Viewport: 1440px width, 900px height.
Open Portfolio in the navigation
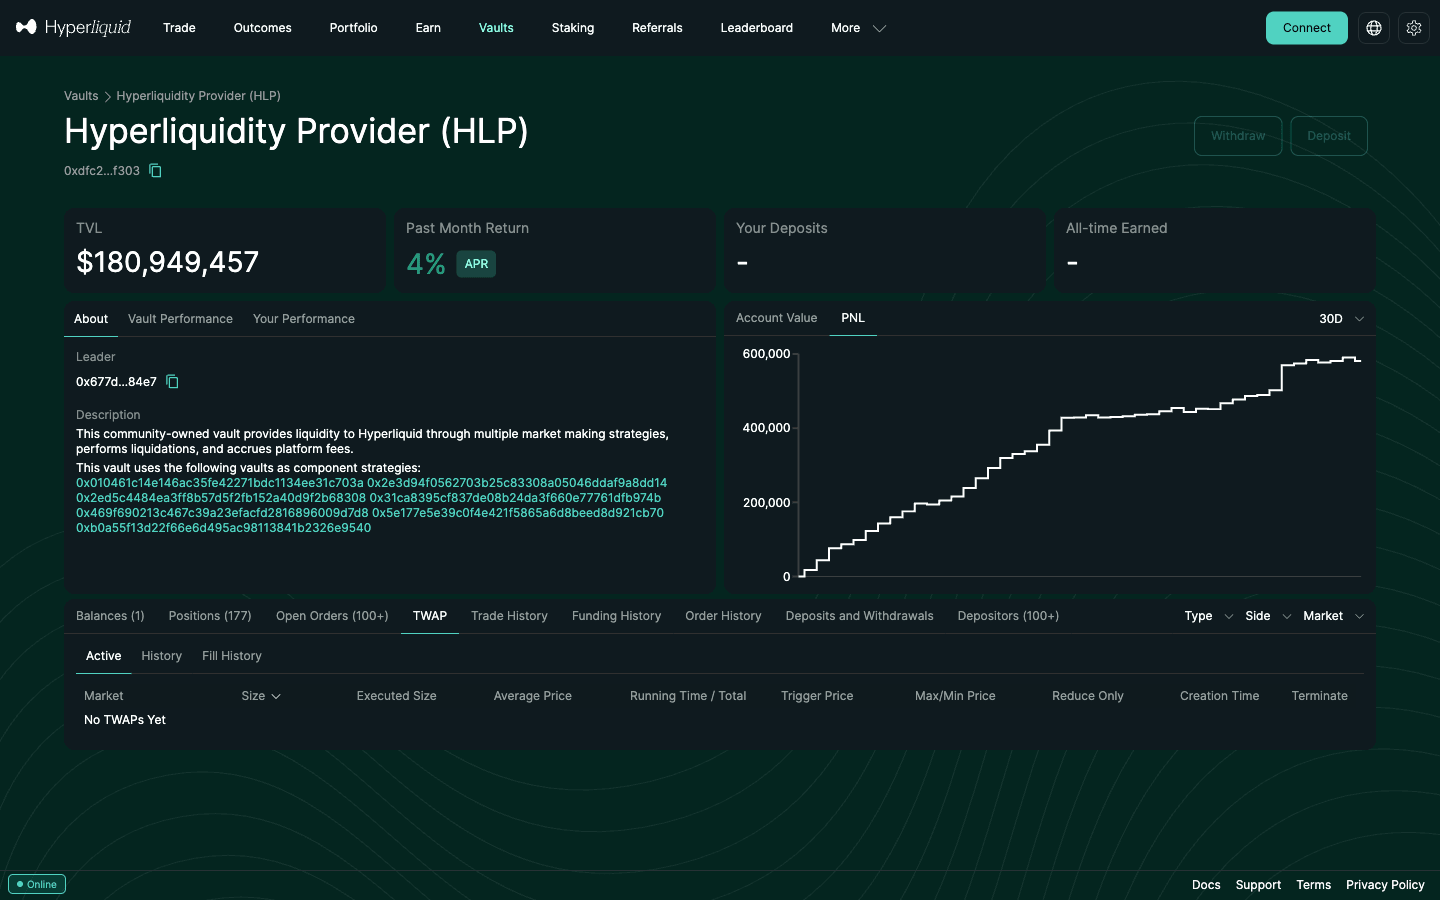click(354, 28)
